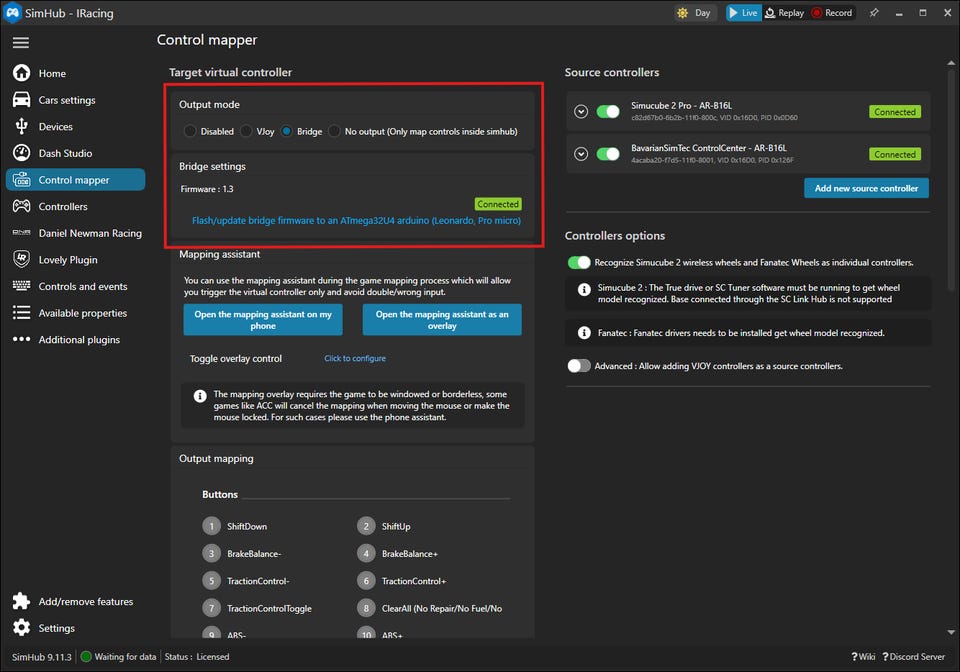Image resolution: width=960 pixels, height=672 pixels.
Task: Pin the window with the pin icon
Action: coord(874,13)
